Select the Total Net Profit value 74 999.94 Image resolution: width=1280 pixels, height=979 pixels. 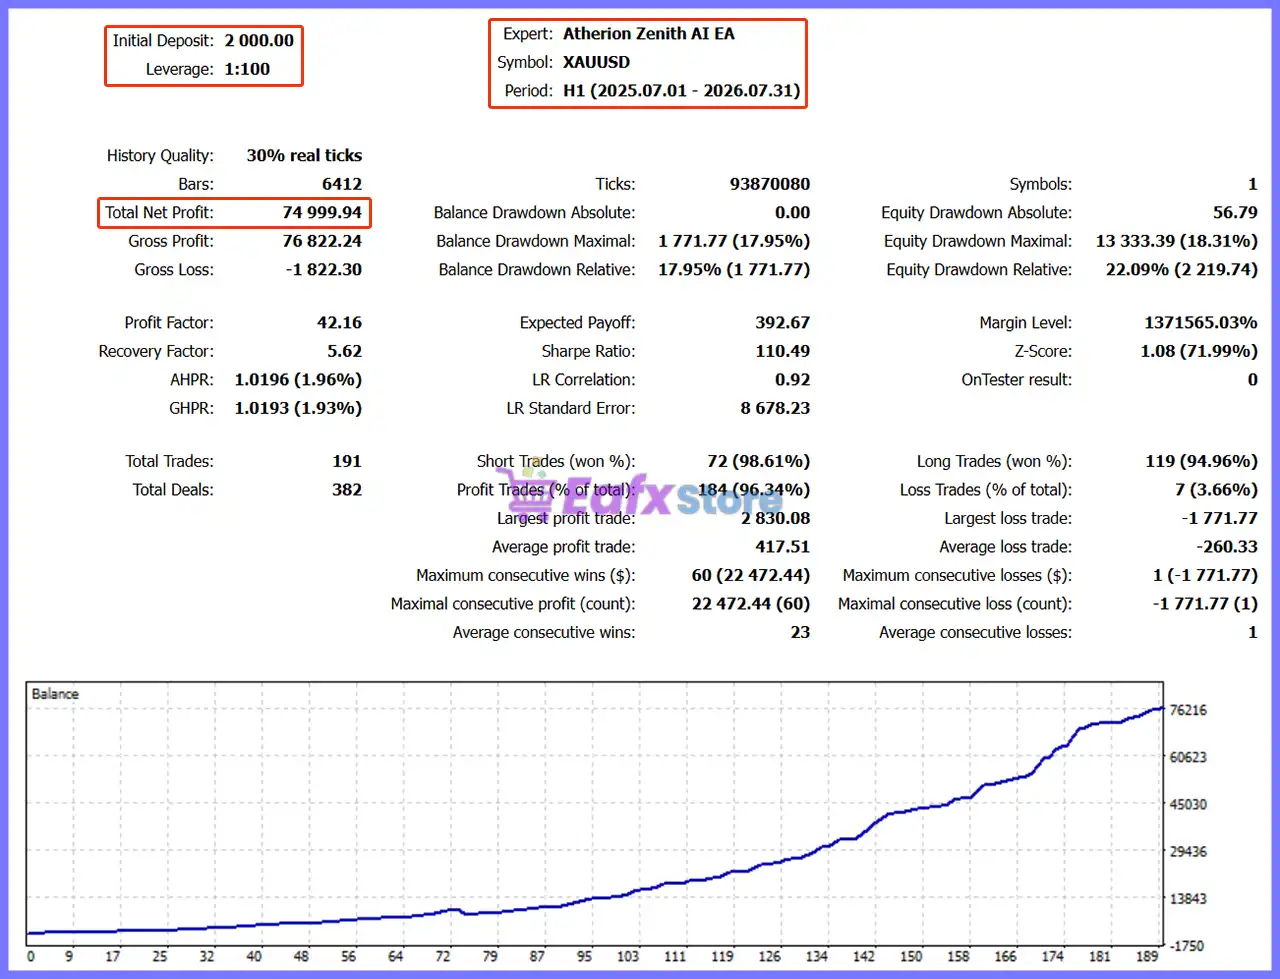322,213
